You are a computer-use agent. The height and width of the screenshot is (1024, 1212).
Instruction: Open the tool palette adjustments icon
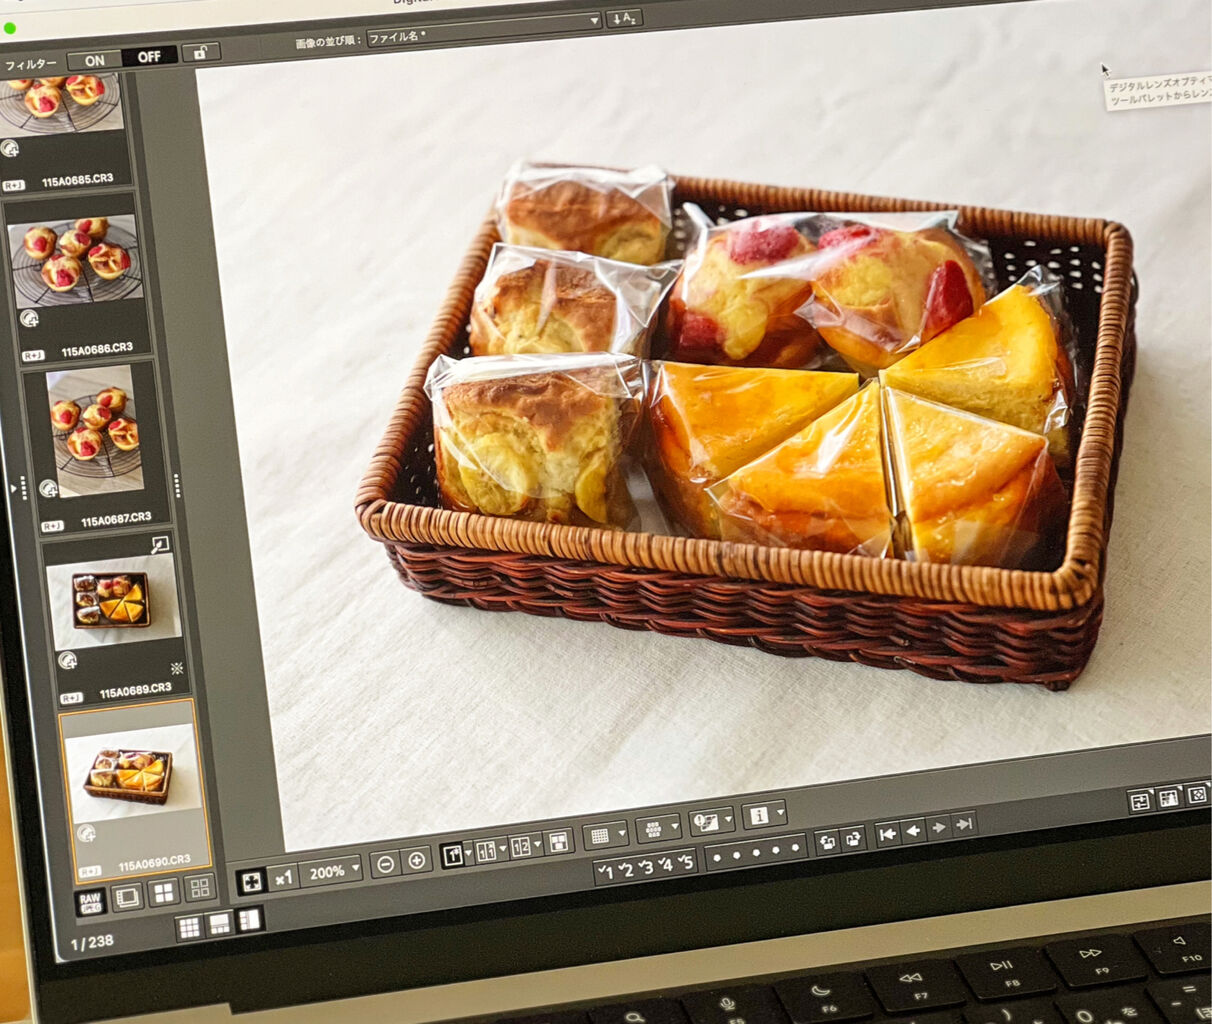1140,802
